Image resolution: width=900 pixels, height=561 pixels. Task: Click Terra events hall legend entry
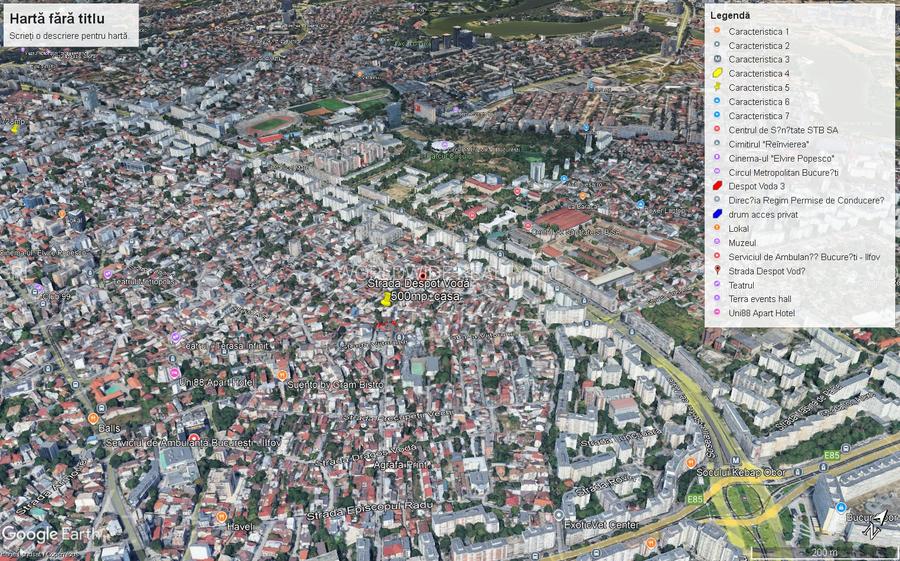(x=760, y=299)
